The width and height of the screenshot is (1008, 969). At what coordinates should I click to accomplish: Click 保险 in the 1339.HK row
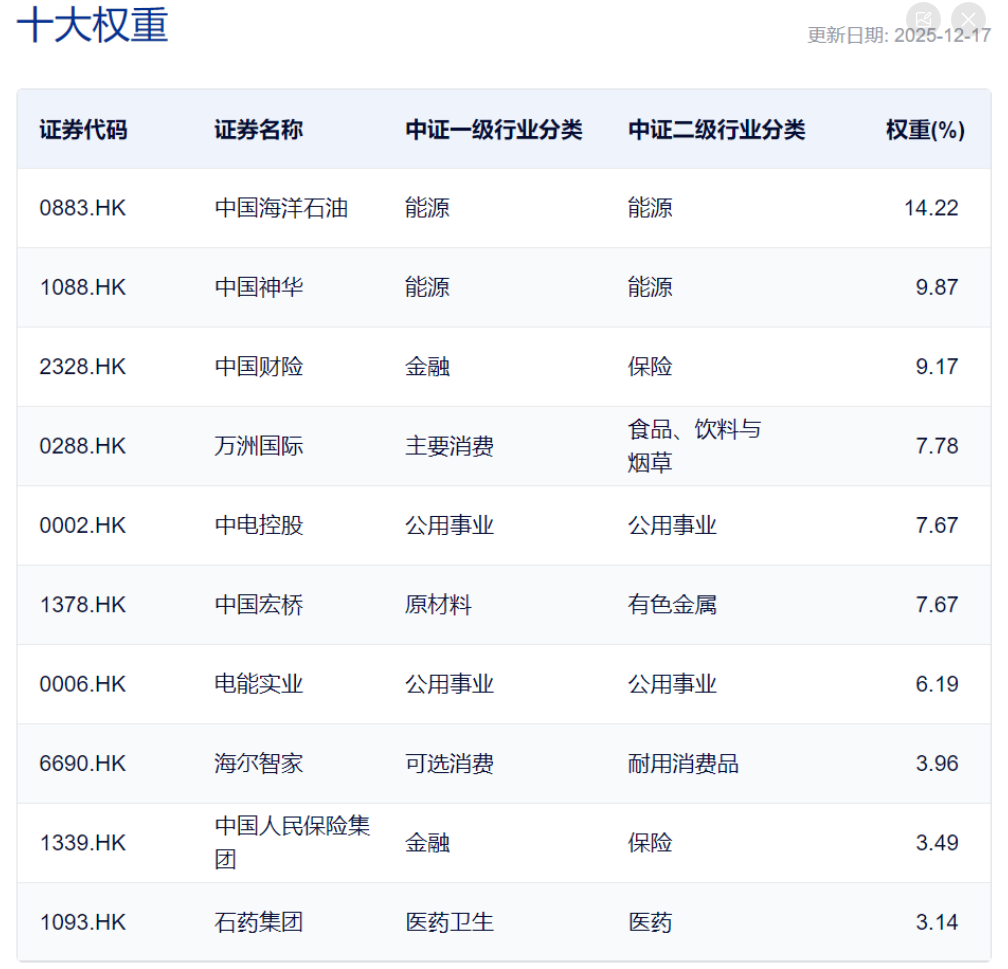650,843
